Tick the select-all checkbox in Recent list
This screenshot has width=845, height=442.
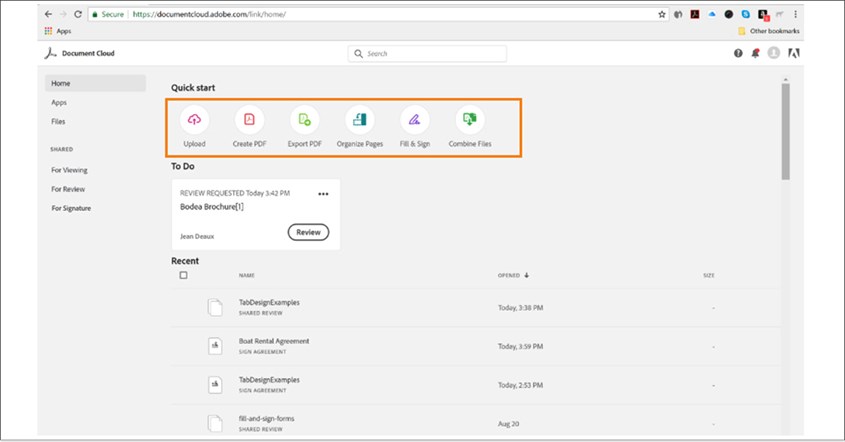(x=183, y=275)
